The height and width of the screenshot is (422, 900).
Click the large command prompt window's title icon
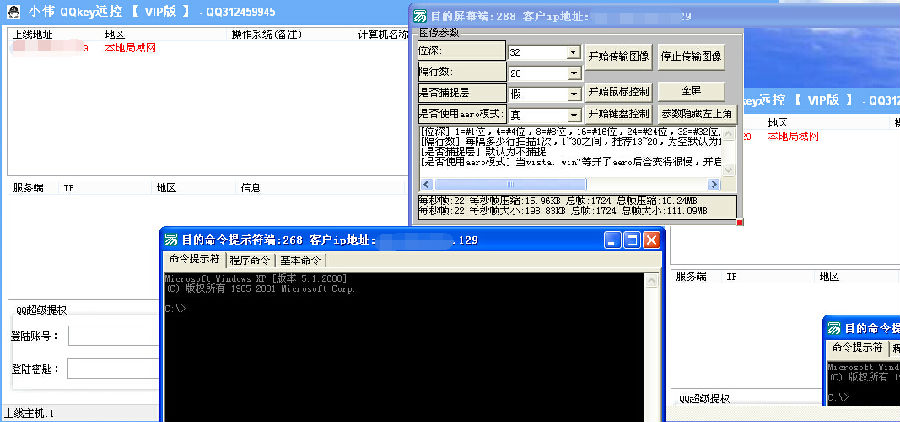click(172, 240)
